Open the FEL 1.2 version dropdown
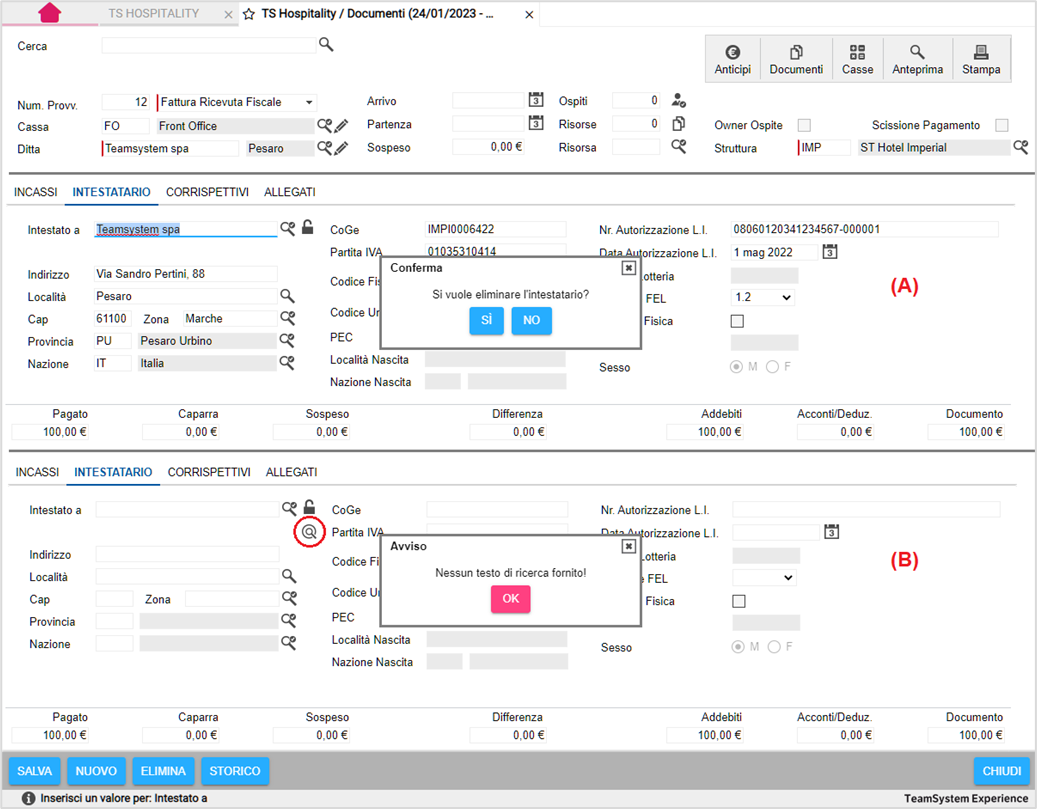This screenshot has height=809, width=1037. click(763, 297)
